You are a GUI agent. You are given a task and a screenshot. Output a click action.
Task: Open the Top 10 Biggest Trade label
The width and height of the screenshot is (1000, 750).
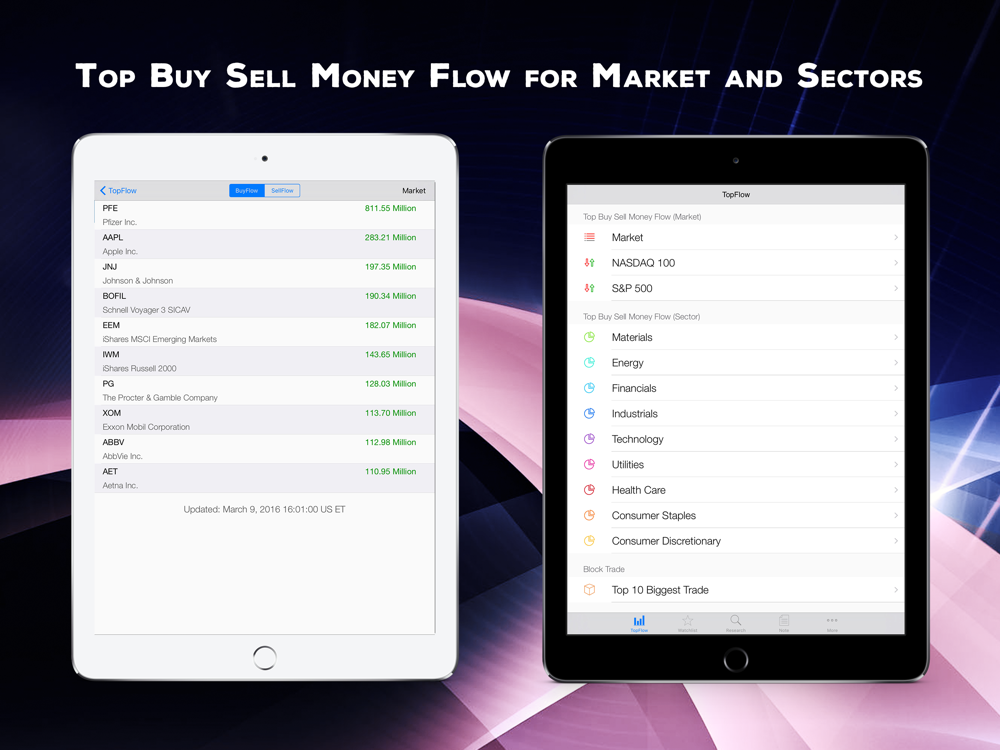pos(660,590)
